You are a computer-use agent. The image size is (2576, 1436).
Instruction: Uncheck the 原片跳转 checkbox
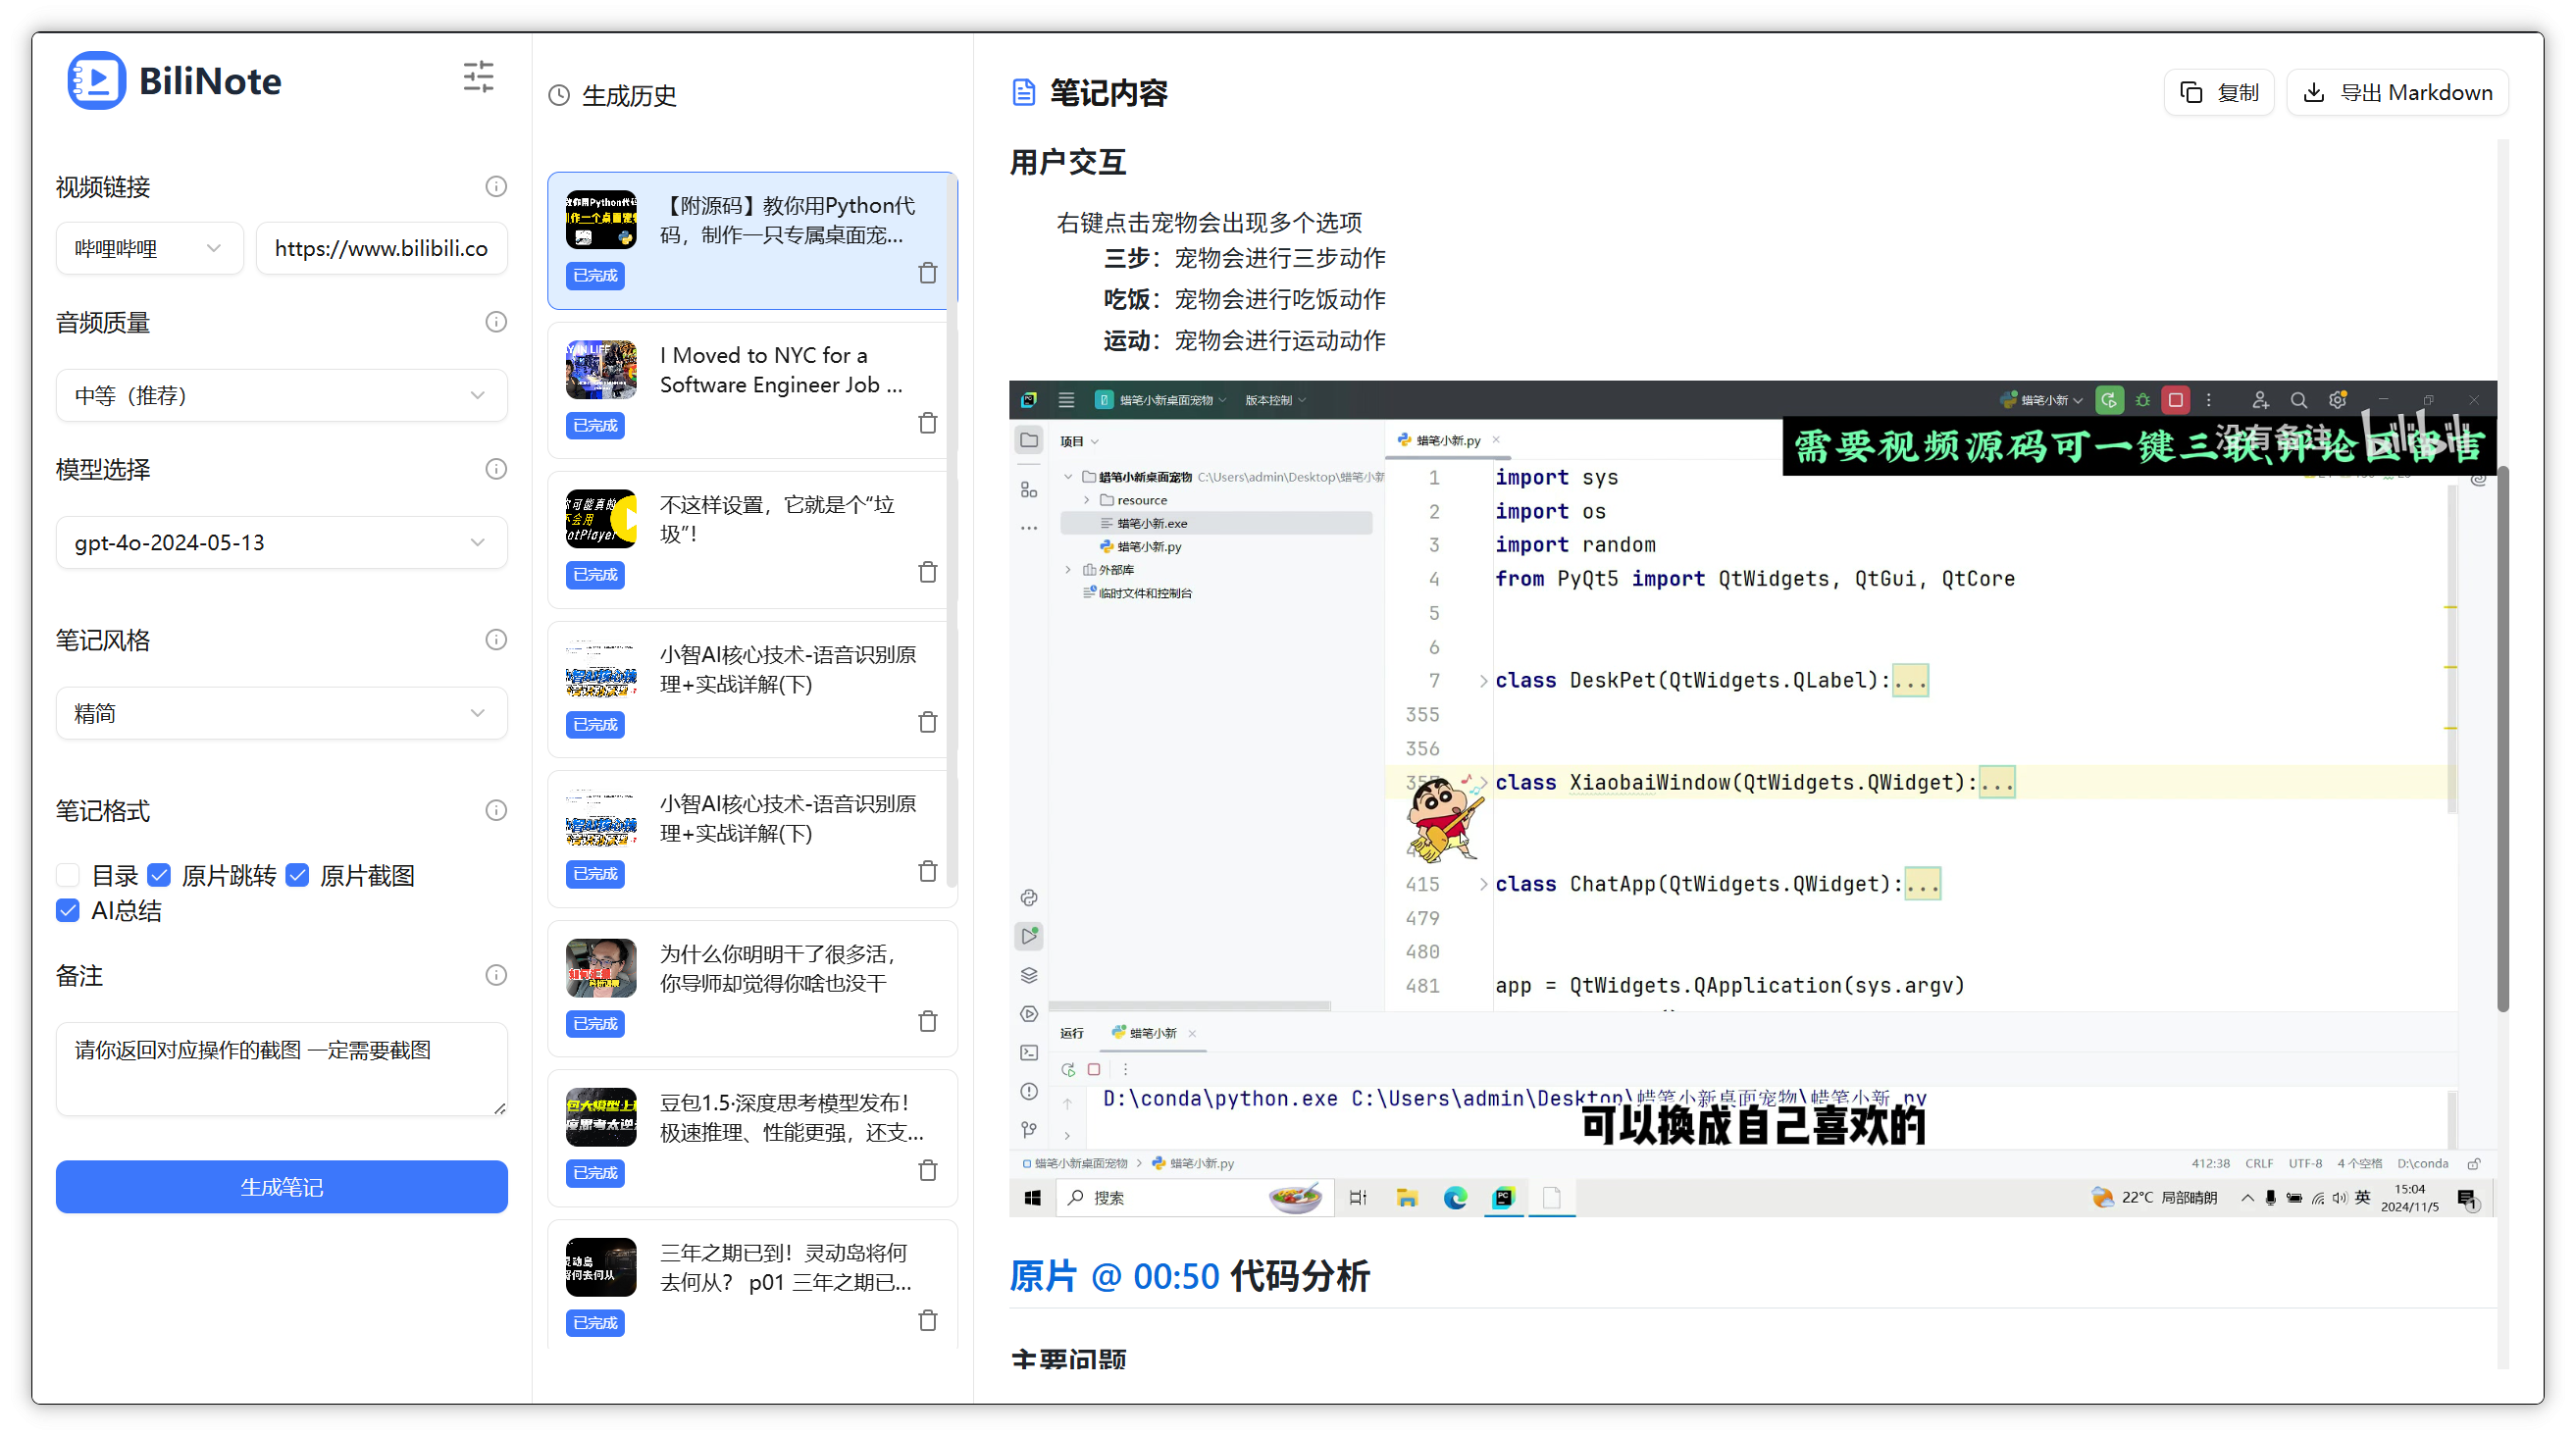[160, 874]
